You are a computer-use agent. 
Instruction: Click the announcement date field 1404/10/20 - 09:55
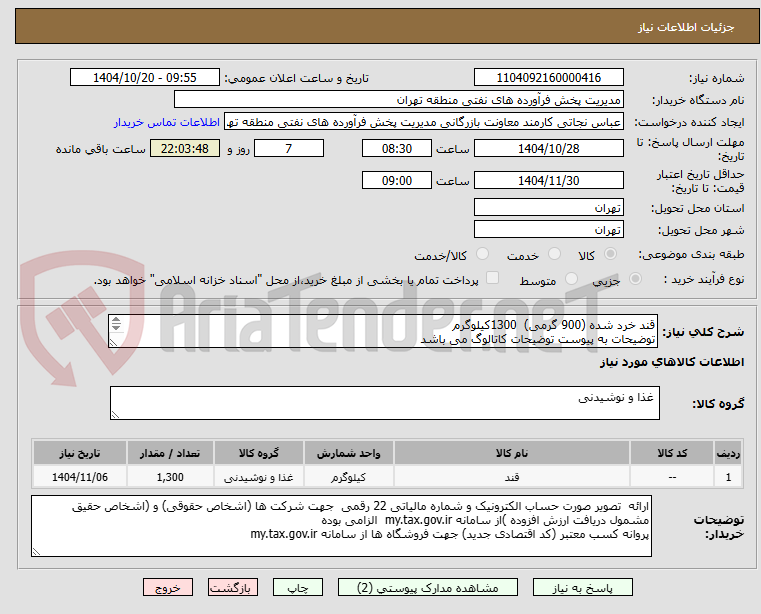pyautogui.click(x=145, y=78)
